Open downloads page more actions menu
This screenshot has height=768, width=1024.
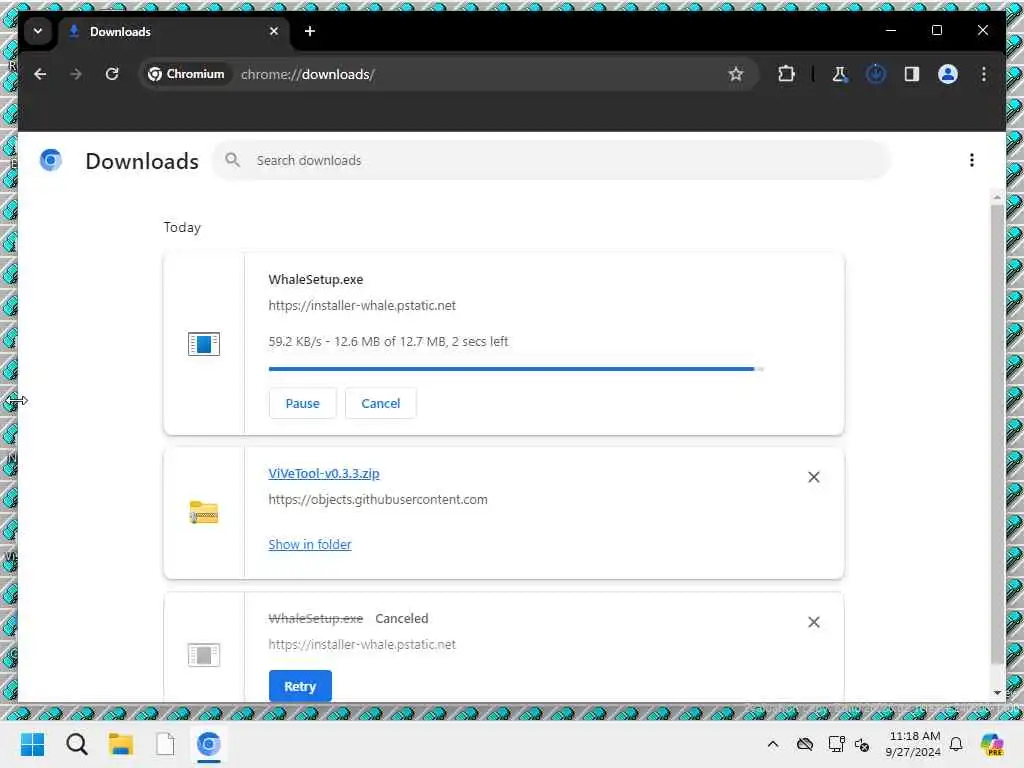pos(972,160)
